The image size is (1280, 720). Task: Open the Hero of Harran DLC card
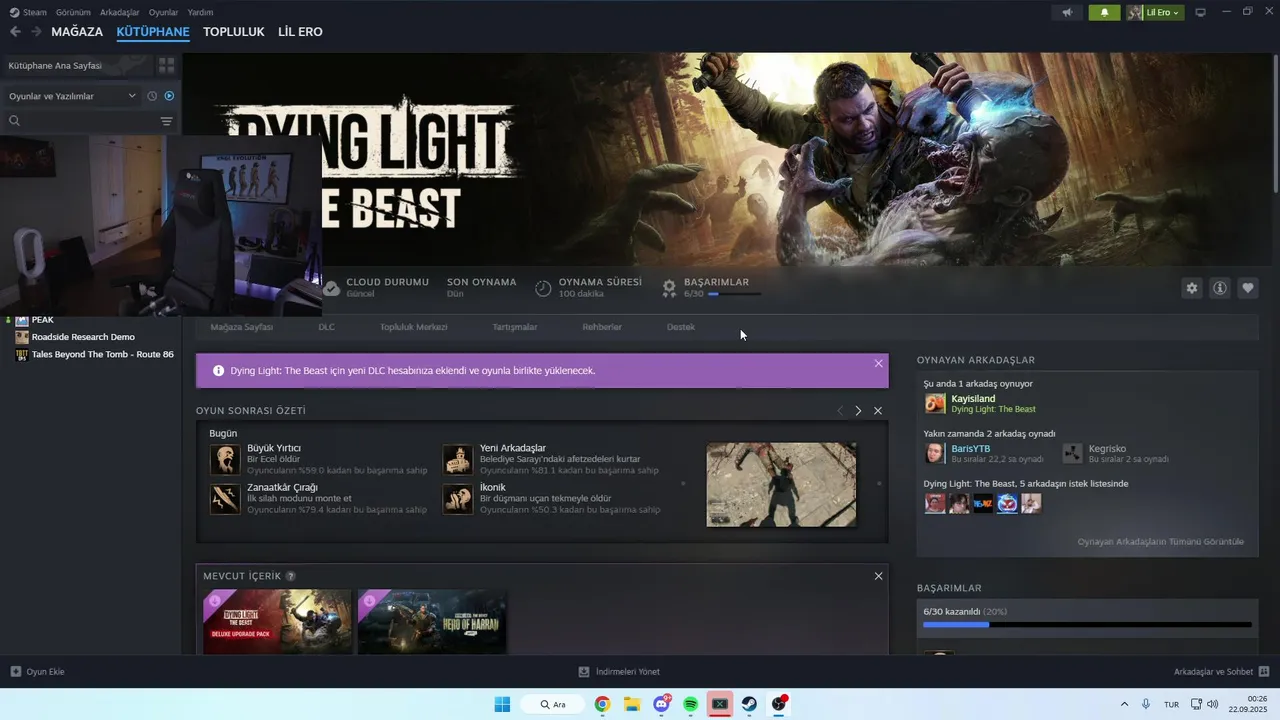tap(432, 622)
